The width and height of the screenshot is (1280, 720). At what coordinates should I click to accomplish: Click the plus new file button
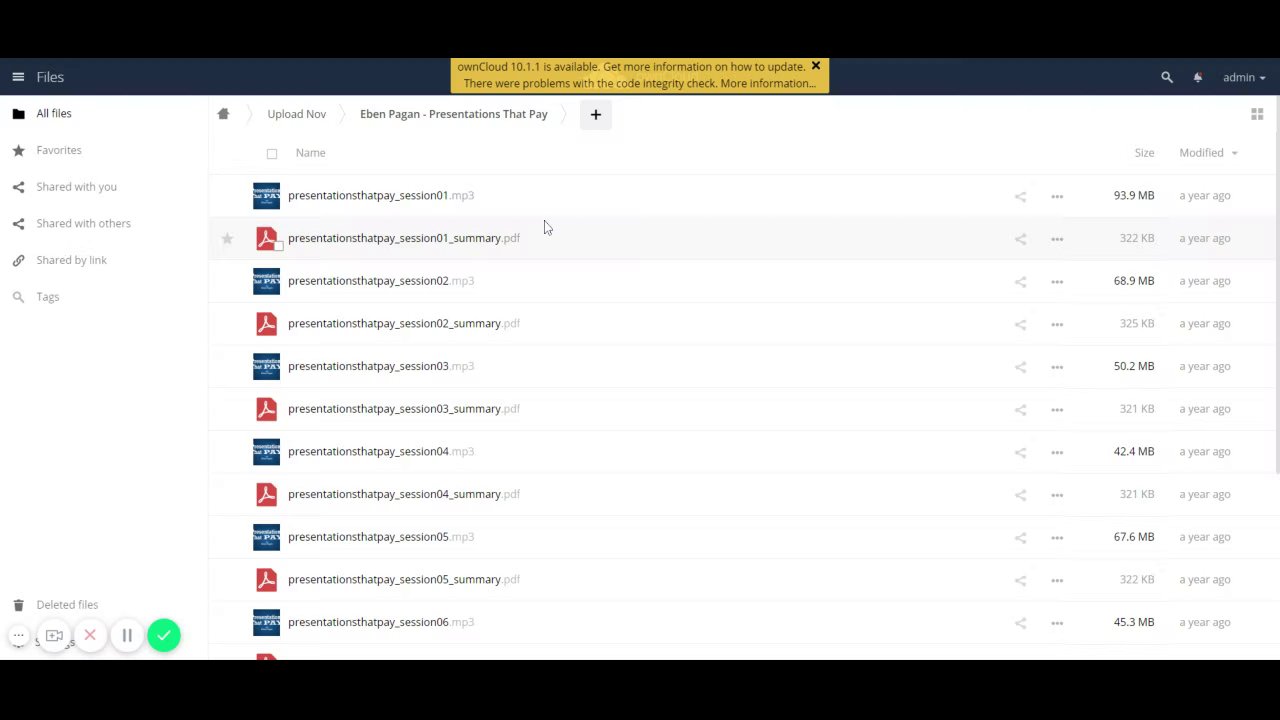click(x=595, y=114)
